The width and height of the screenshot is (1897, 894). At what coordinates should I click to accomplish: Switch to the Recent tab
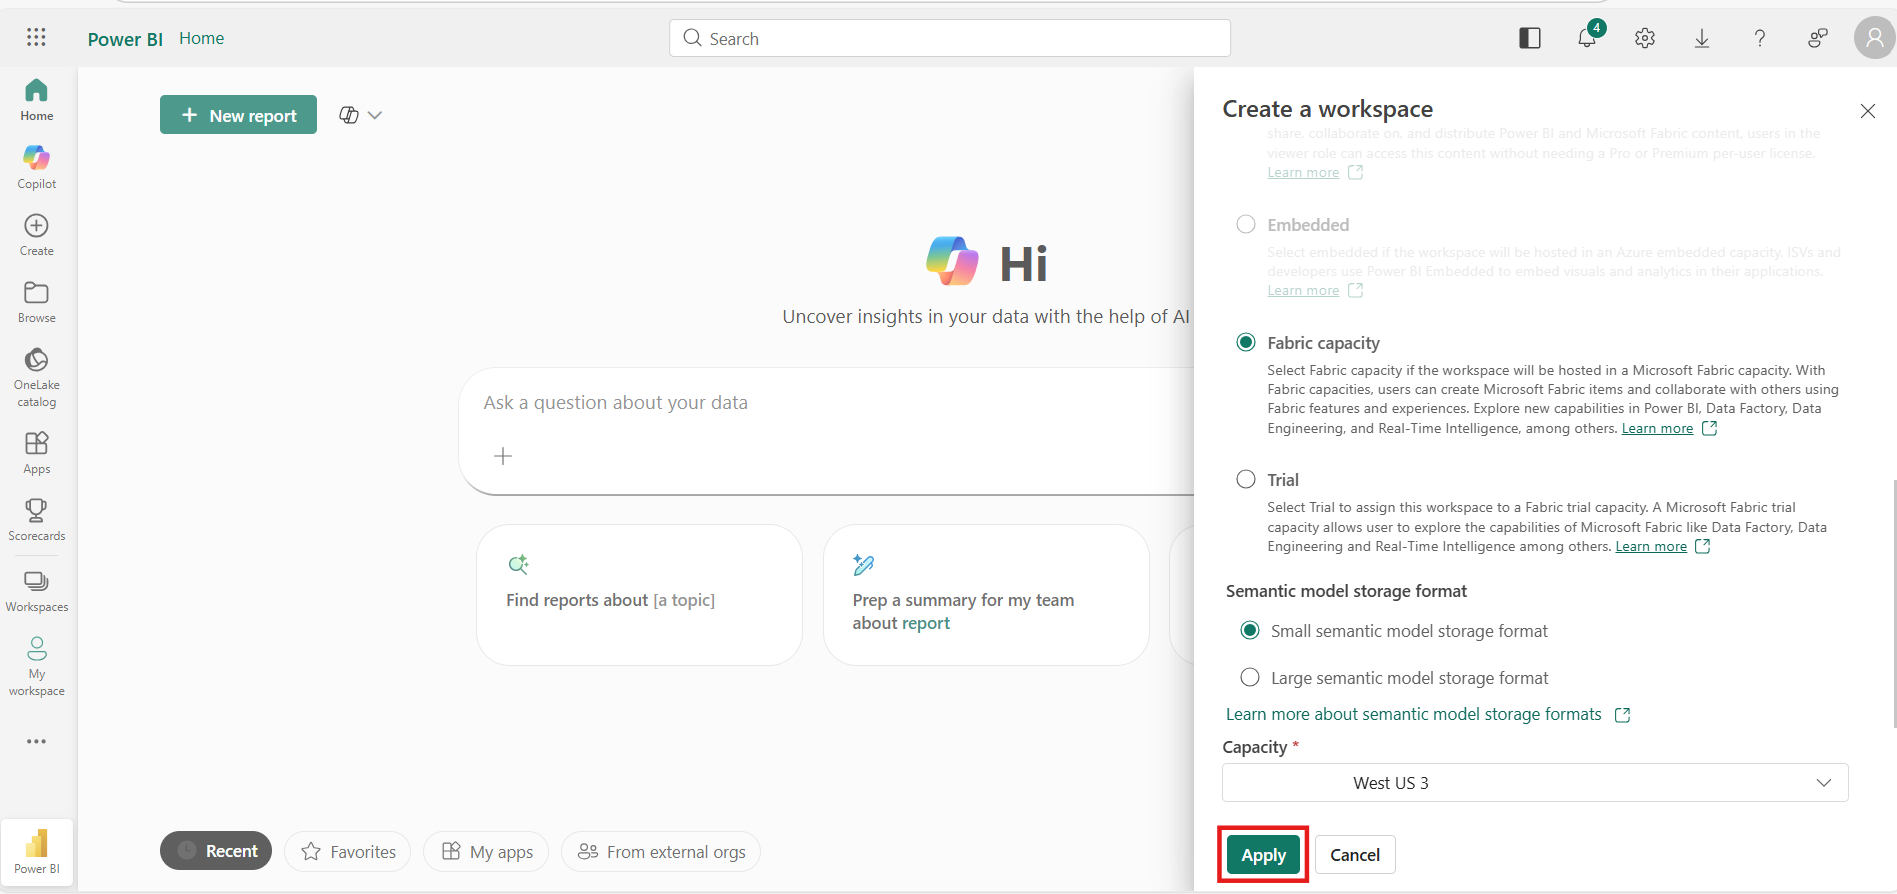(216, 851)
